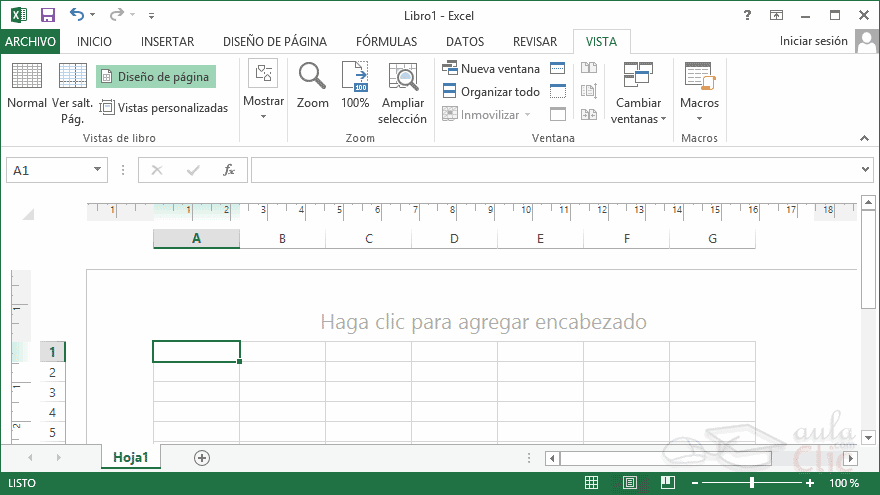The height and width of the screenshot is (495, 880).
Task: Switch to normal view in status bar
Action: point(592,483)
